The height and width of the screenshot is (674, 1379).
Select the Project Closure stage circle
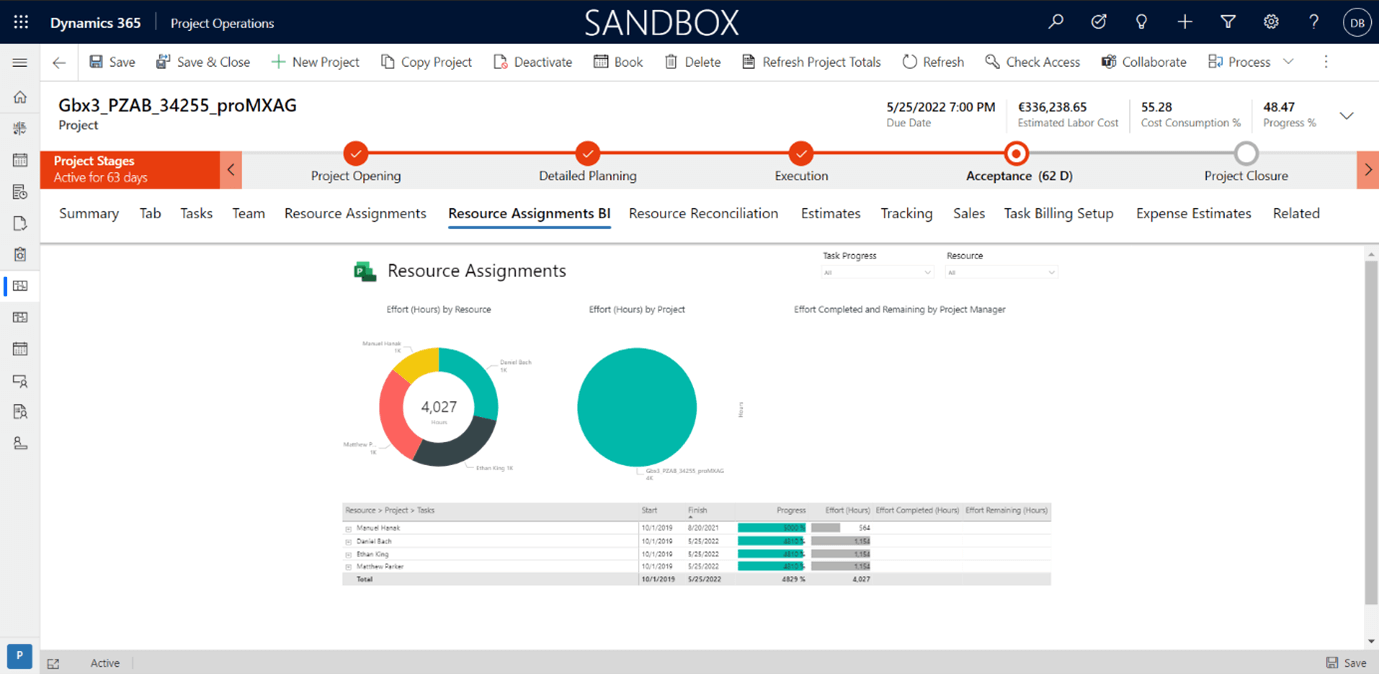click(x=1245, y=155)
